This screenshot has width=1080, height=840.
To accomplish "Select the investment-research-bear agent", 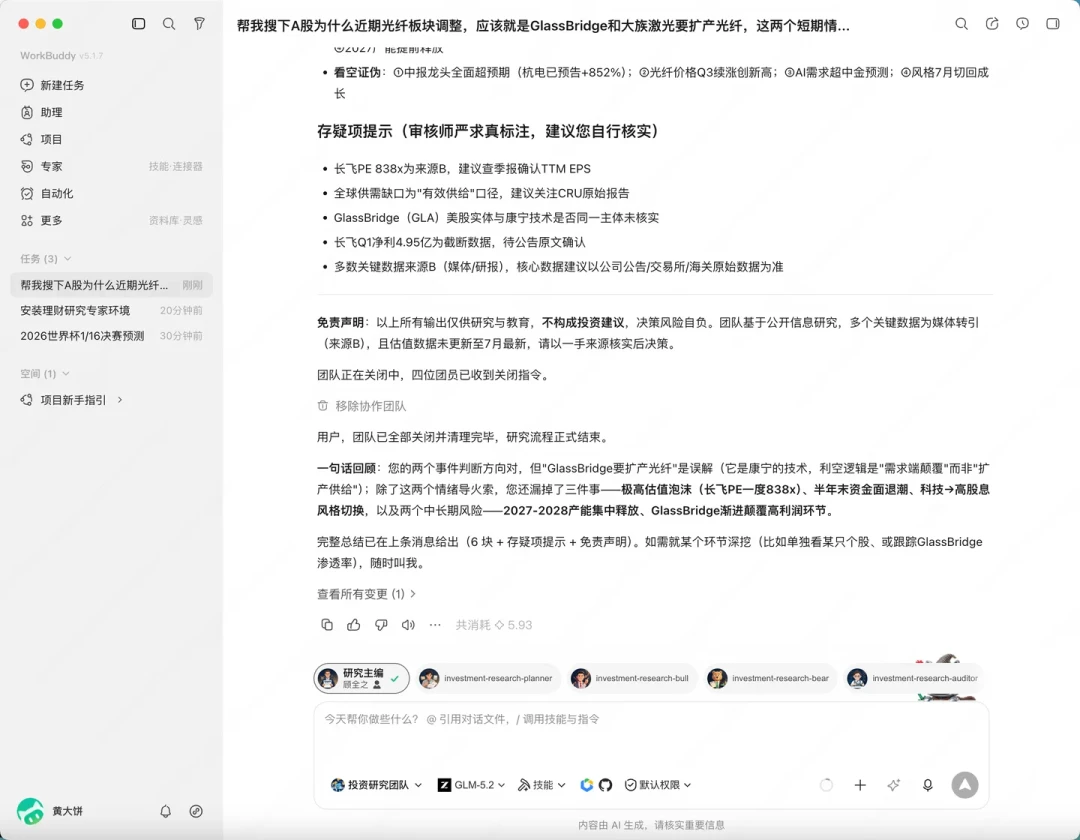I will click(x=770, y=678).
